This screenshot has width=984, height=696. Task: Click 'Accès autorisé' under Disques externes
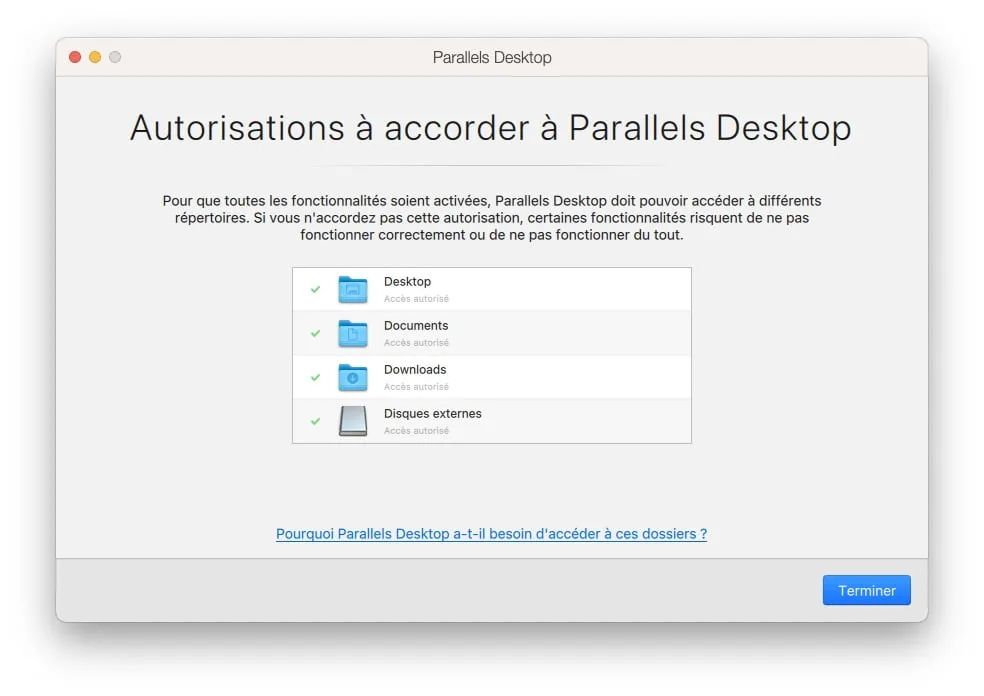point(416,431)
